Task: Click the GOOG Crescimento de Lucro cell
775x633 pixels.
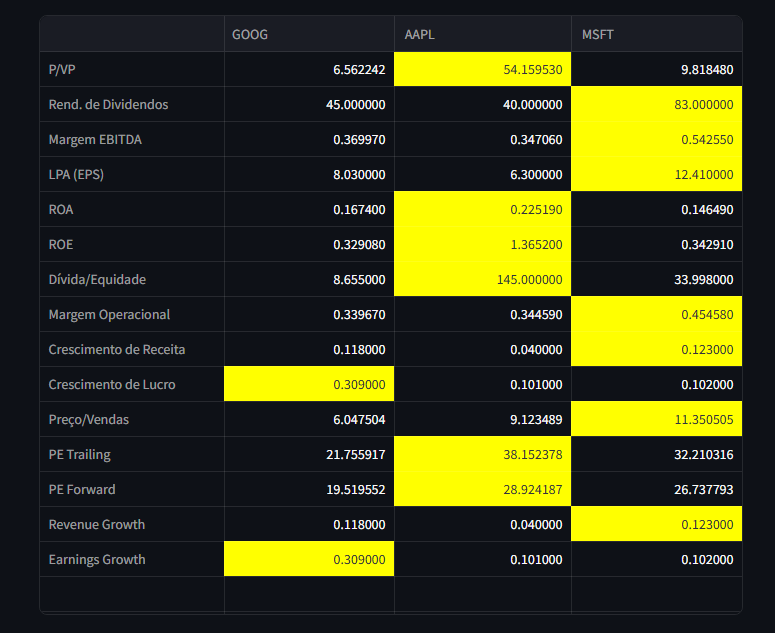Action: [x=309, y=385]
